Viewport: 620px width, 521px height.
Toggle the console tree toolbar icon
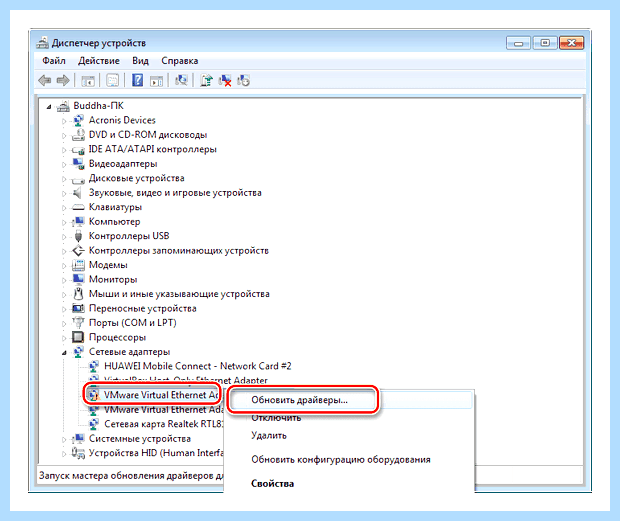(x=88, y=81)
